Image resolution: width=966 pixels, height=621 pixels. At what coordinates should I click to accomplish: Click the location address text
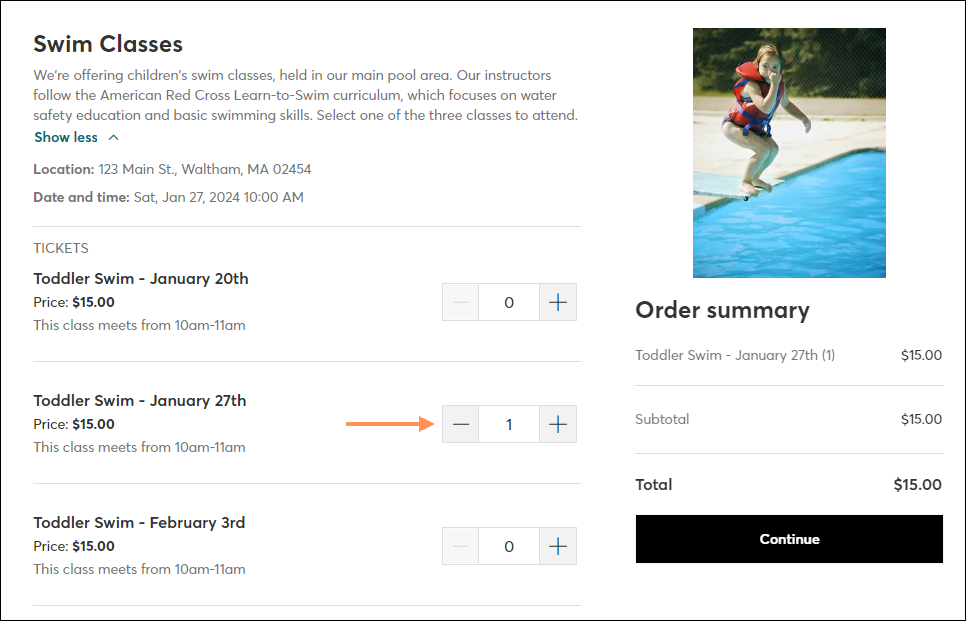coord(205,169)
